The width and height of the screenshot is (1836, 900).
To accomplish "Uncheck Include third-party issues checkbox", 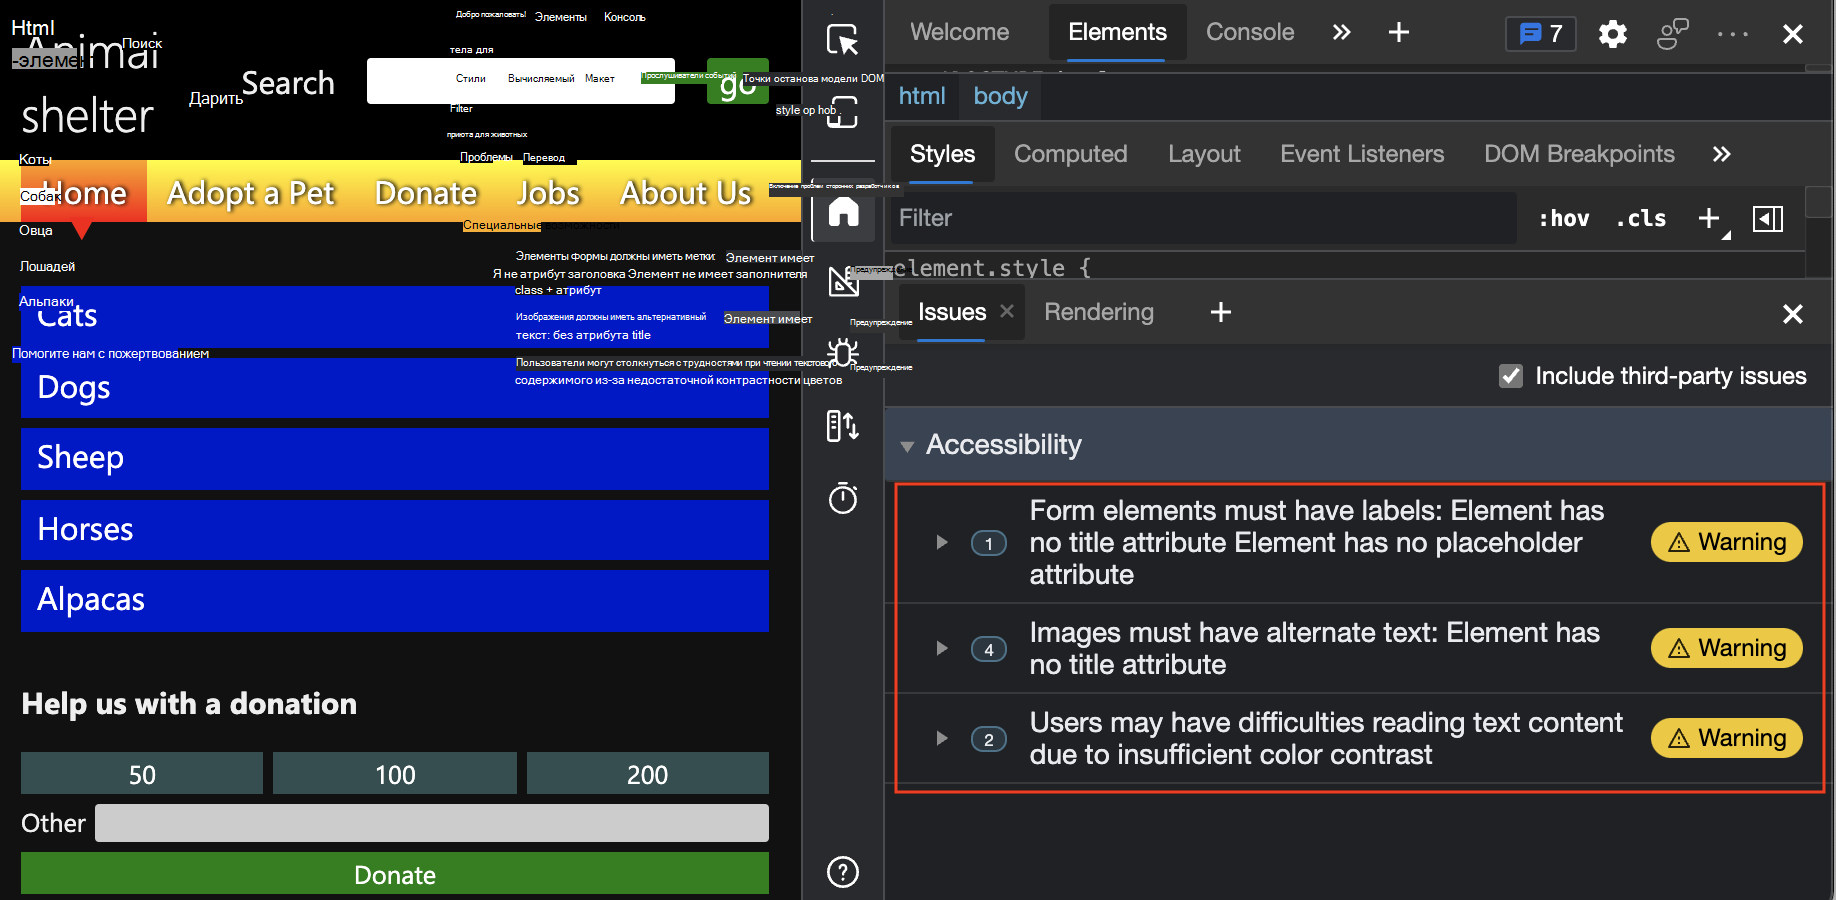I will coord(1510,376).
